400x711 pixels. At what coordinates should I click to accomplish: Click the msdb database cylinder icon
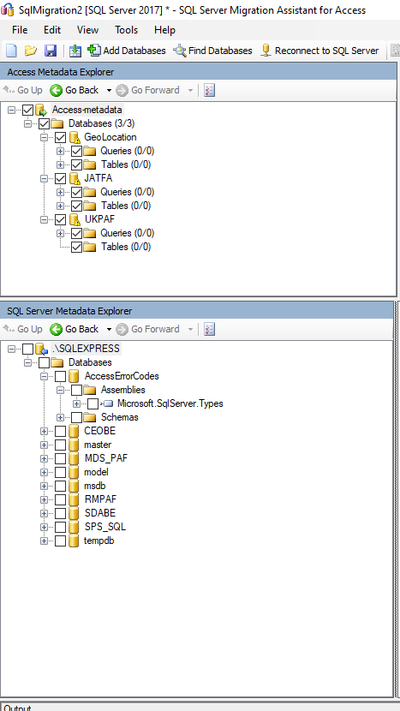(74, 486)
